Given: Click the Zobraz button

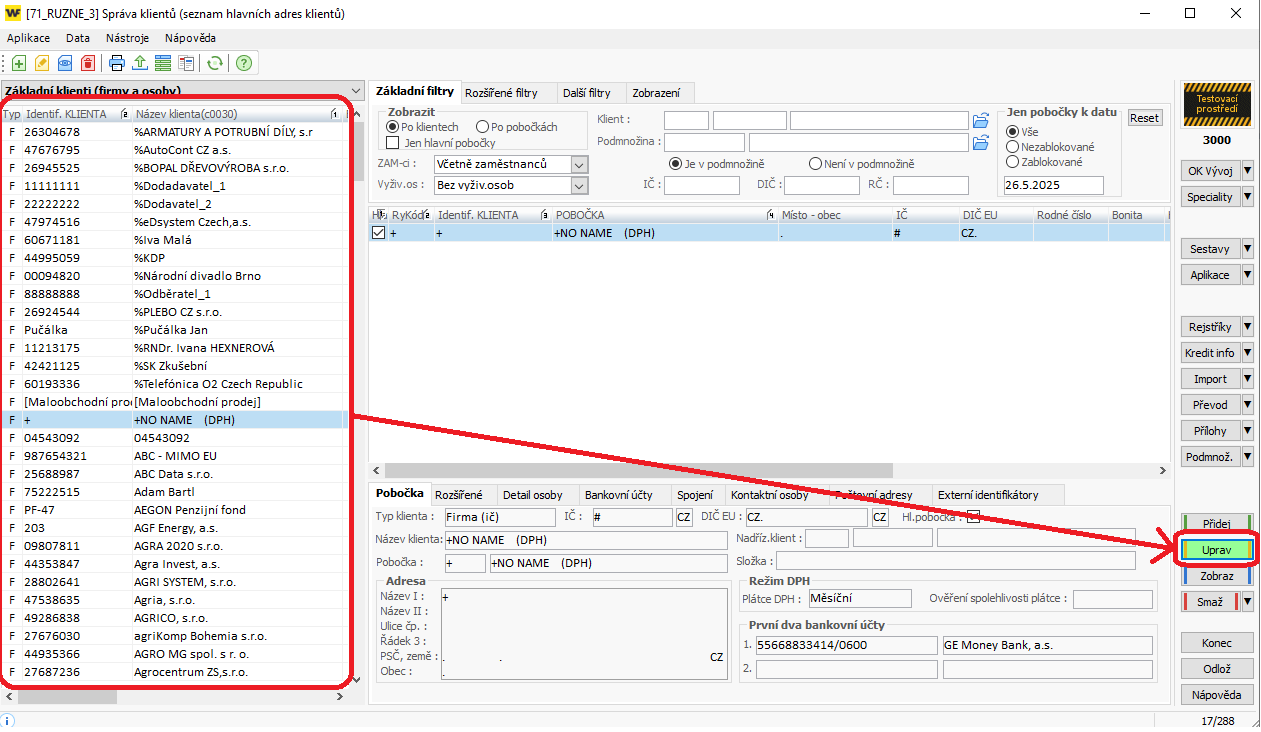Looking at the screenshot, I should click(1216, 577).
